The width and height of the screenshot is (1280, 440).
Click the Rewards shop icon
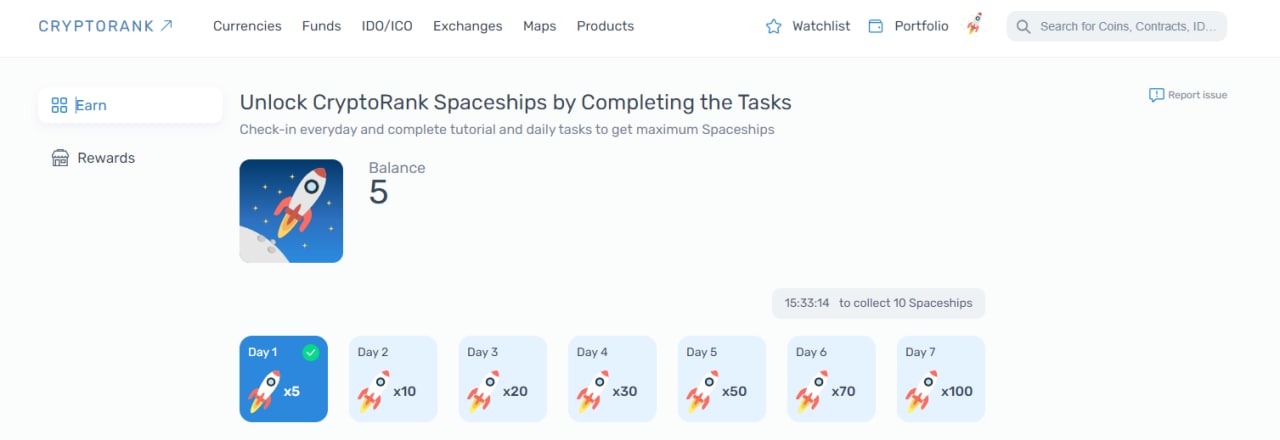60,158
